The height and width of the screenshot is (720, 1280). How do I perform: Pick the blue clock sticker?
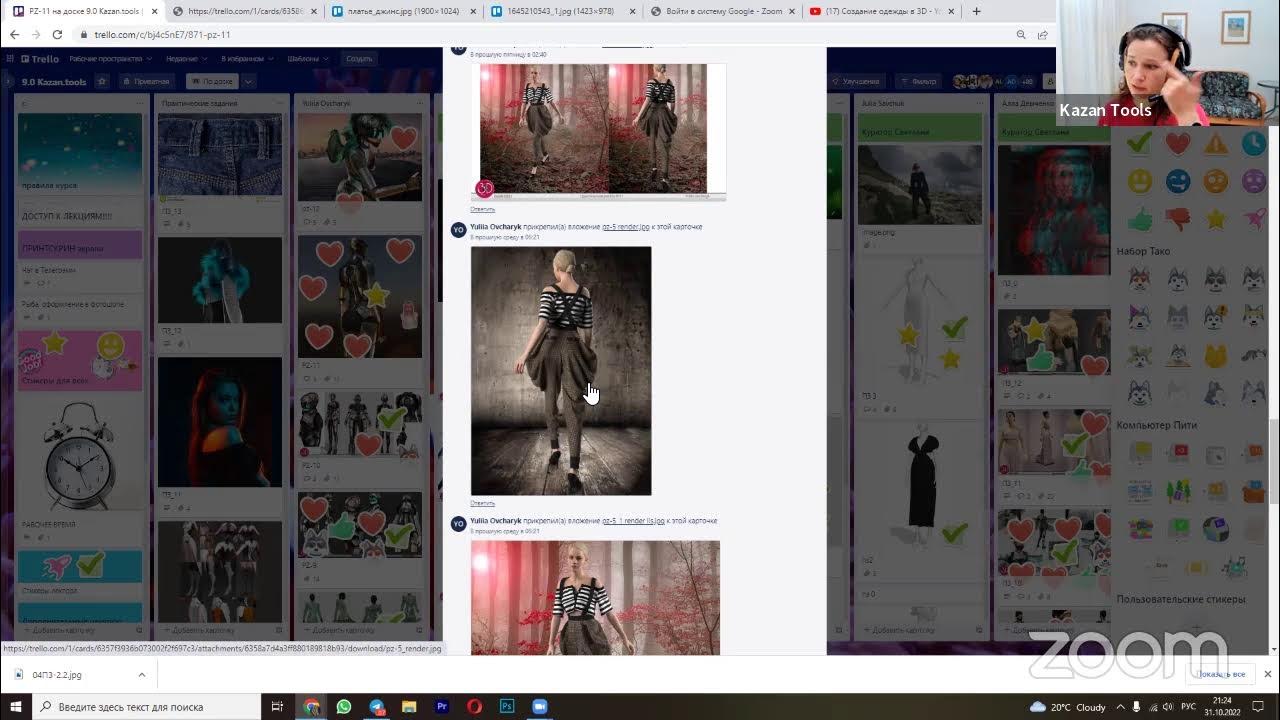tap(1253, 143)
